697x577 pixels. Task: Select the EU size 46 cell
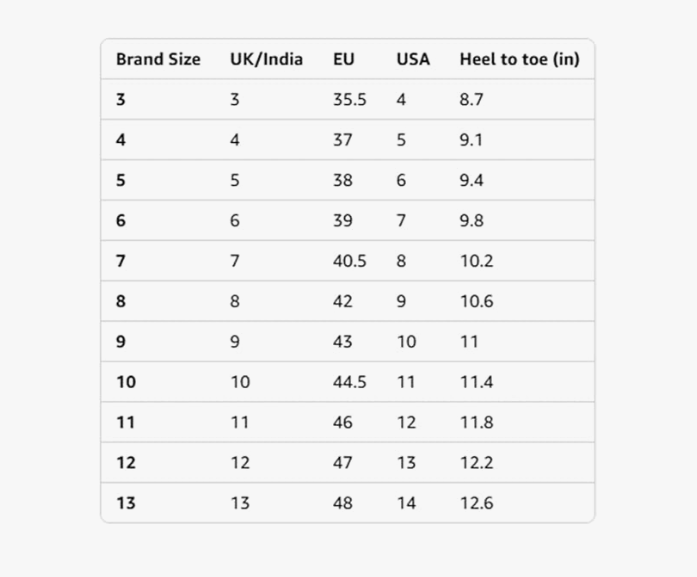tap(343, 422)
